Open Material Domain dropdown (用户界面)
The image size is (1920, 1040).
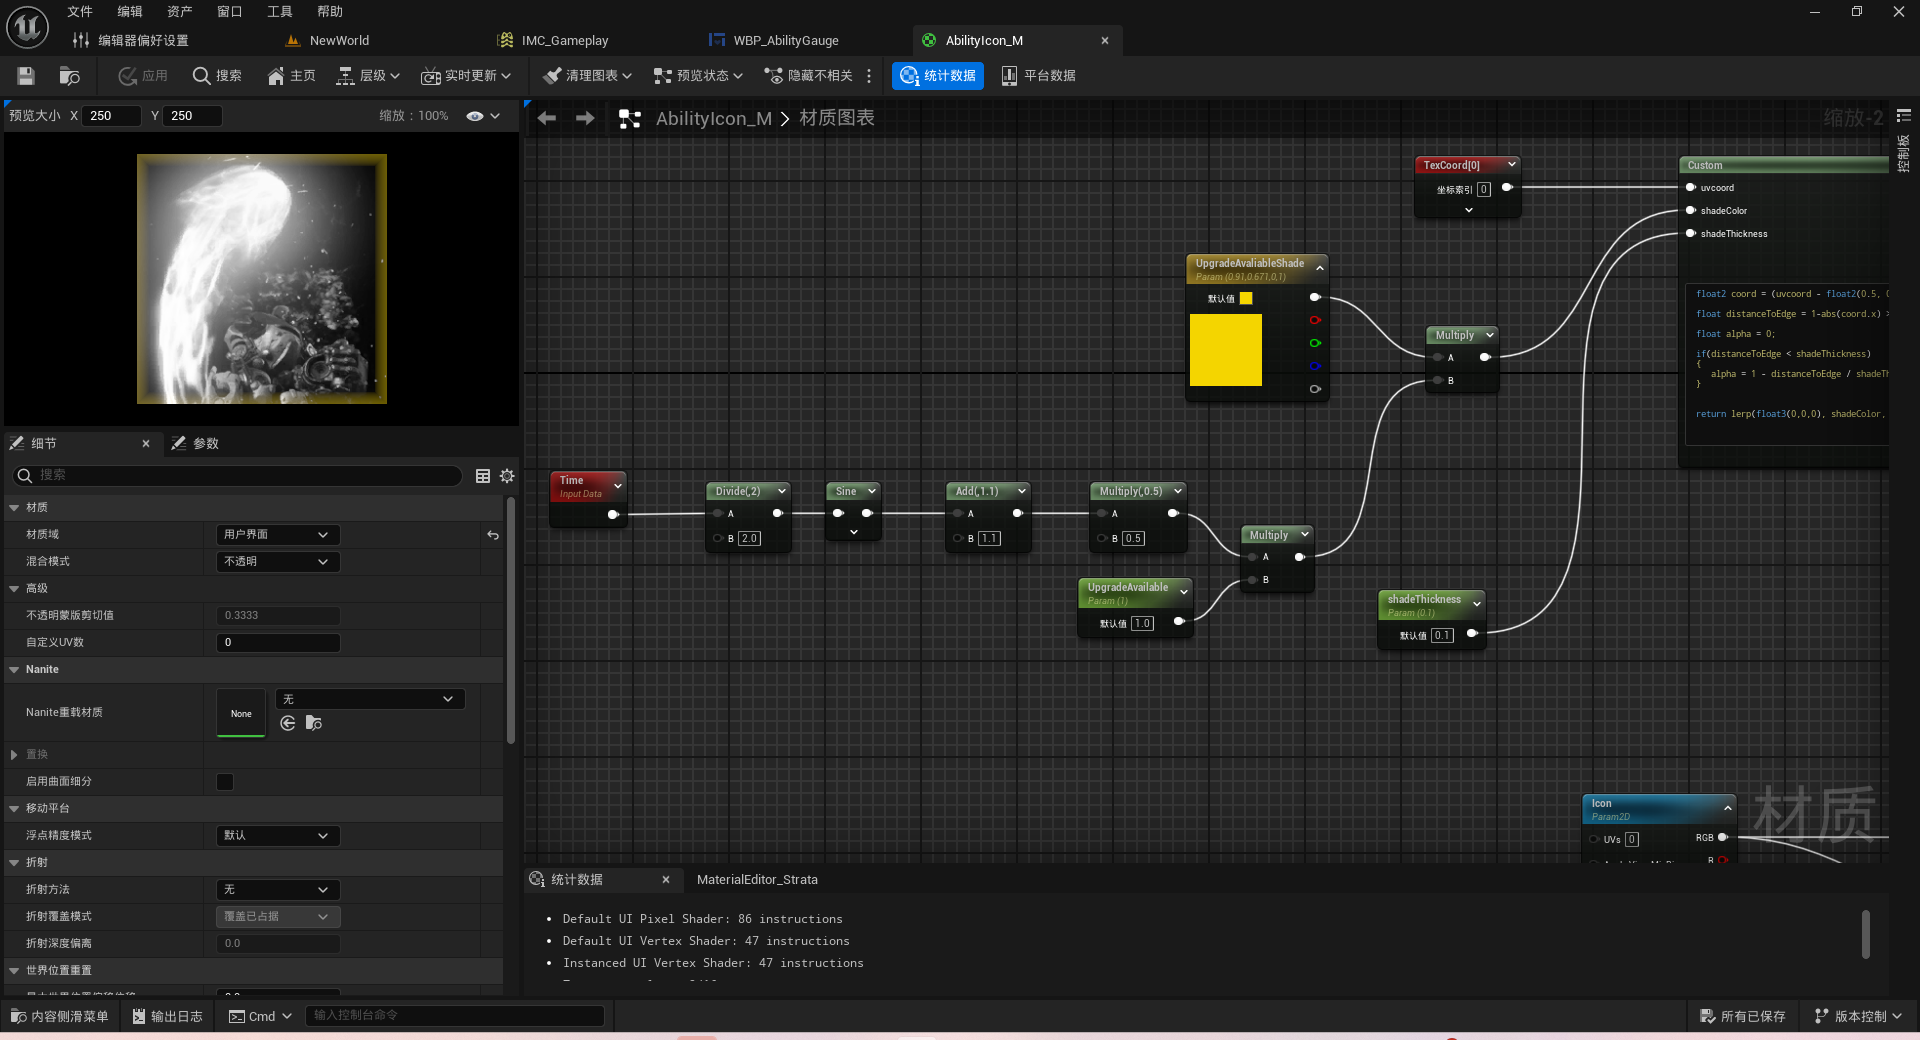pos(278,535)
